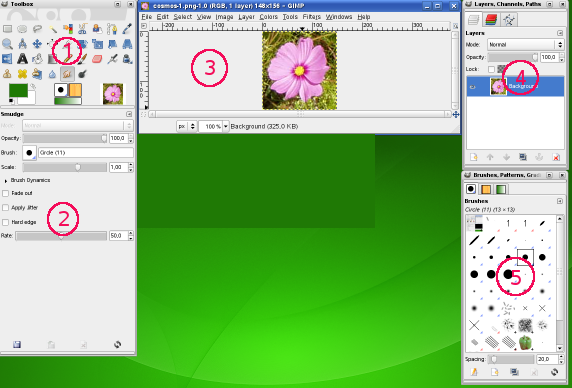Duplicate the layer in Layers dialog
The height and width of the screenshot is (388, 572).
pyautogui.click(x=523, y=157)
